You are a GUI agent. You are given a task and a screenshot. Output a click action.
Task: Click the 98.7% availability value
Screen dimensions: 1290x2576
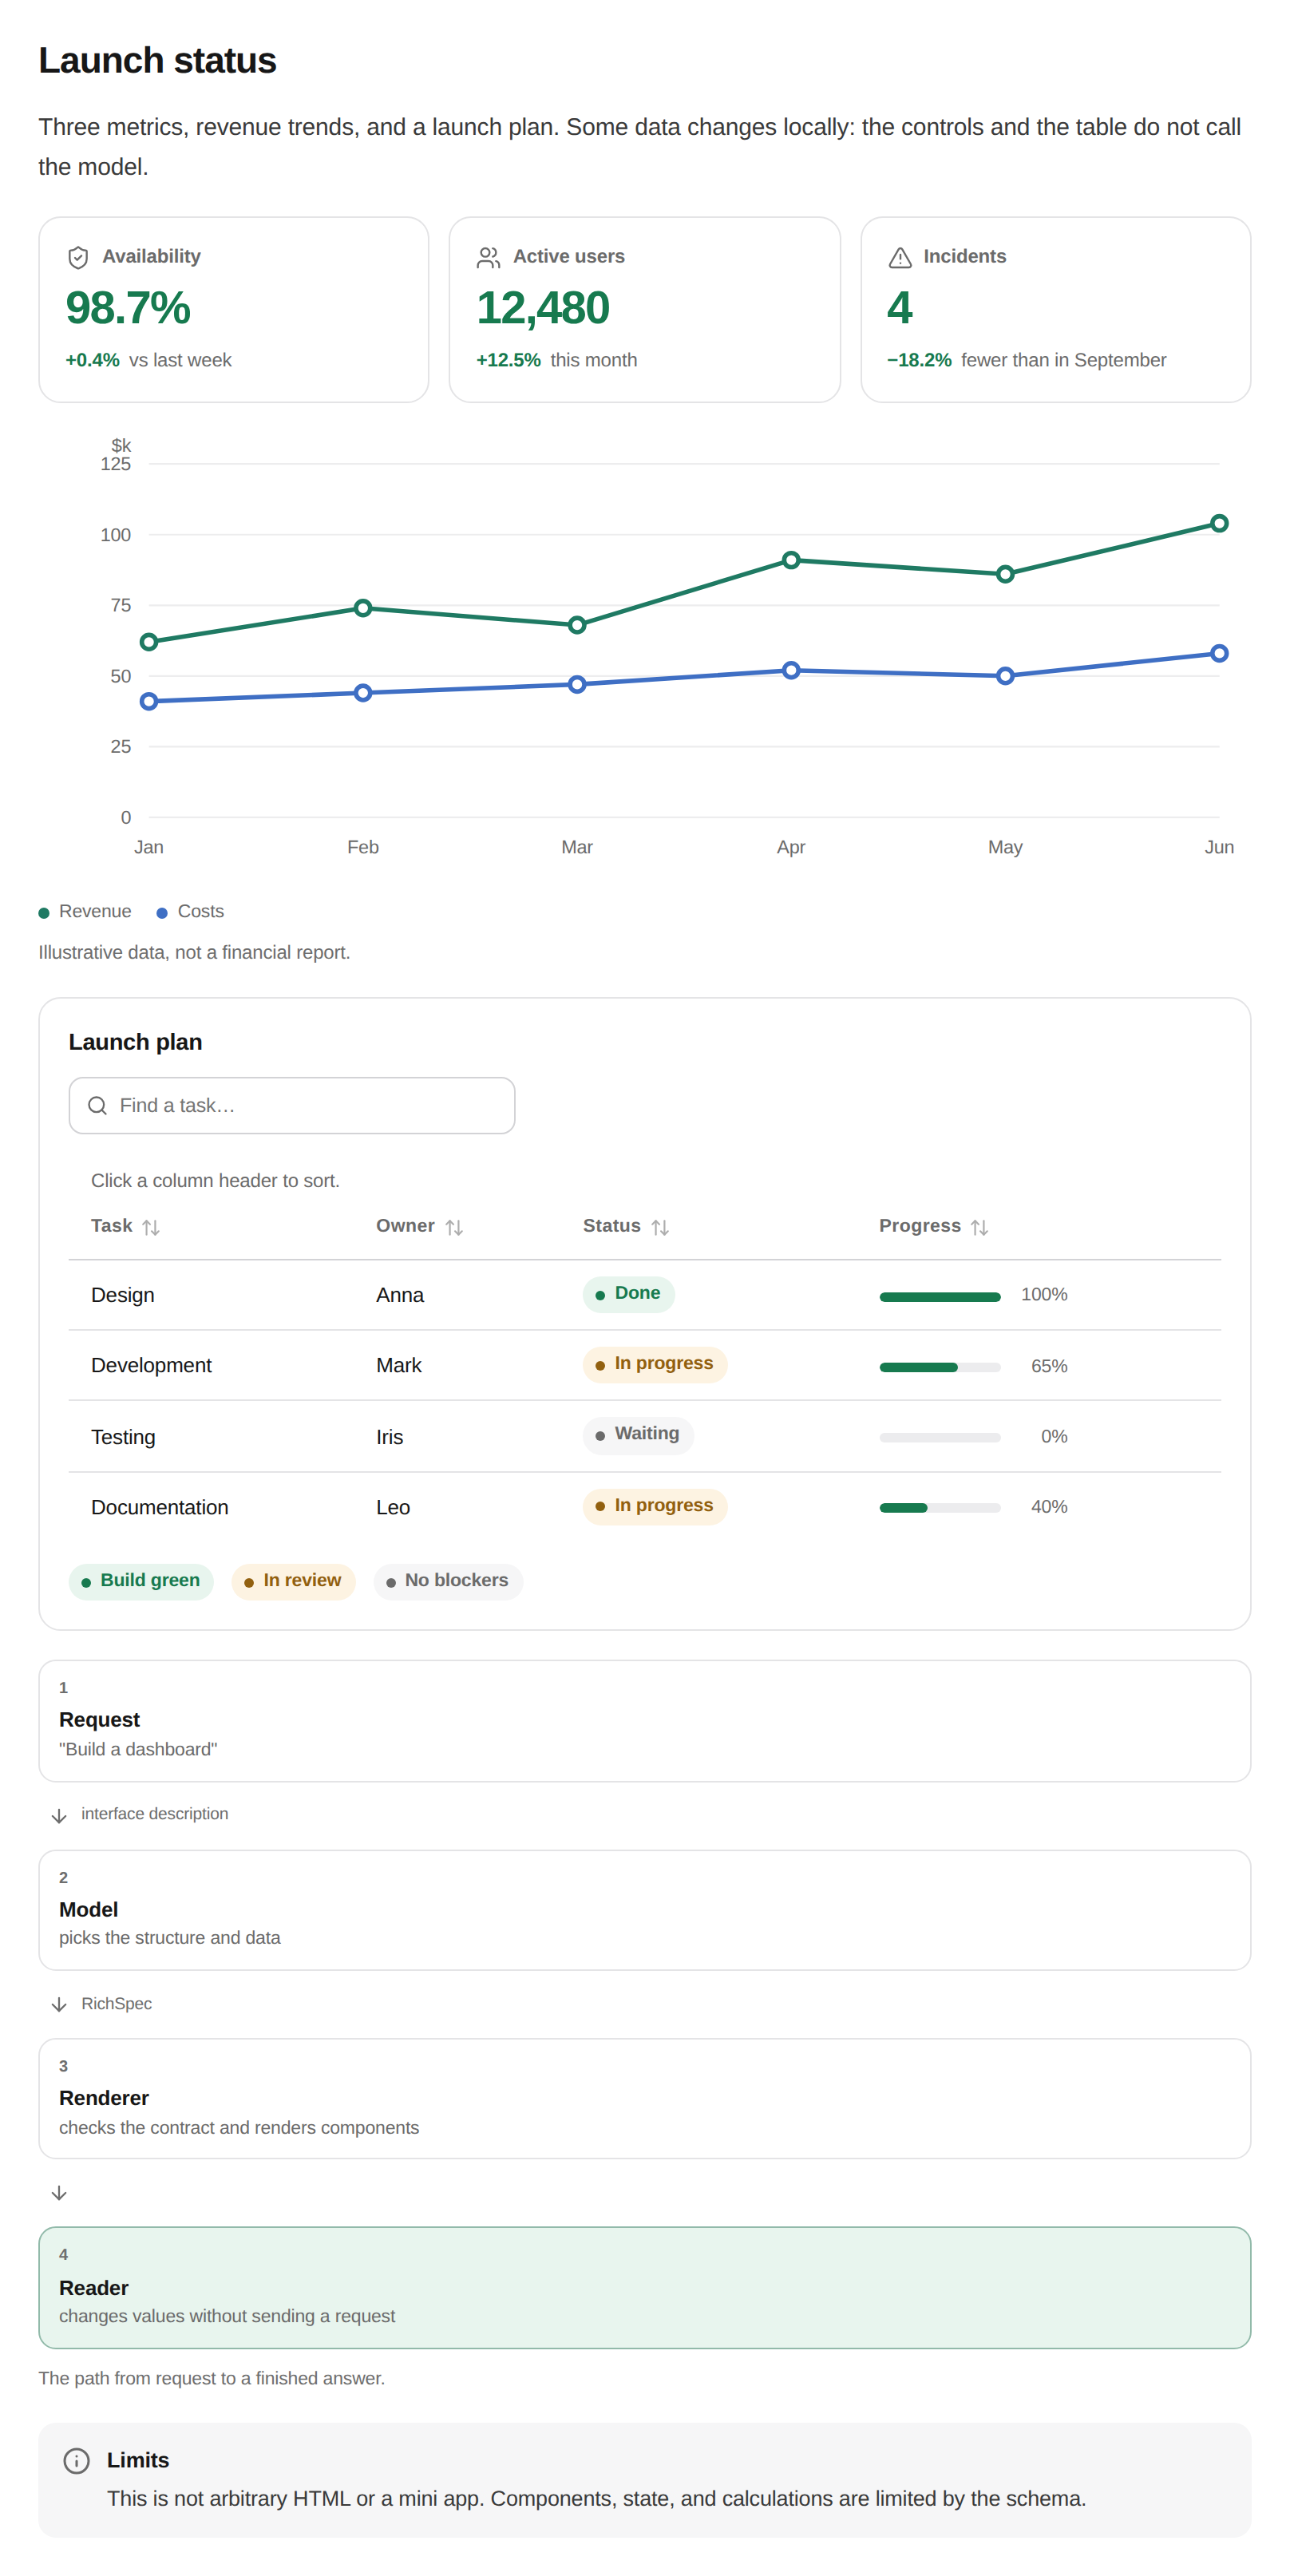coord(128,308)
